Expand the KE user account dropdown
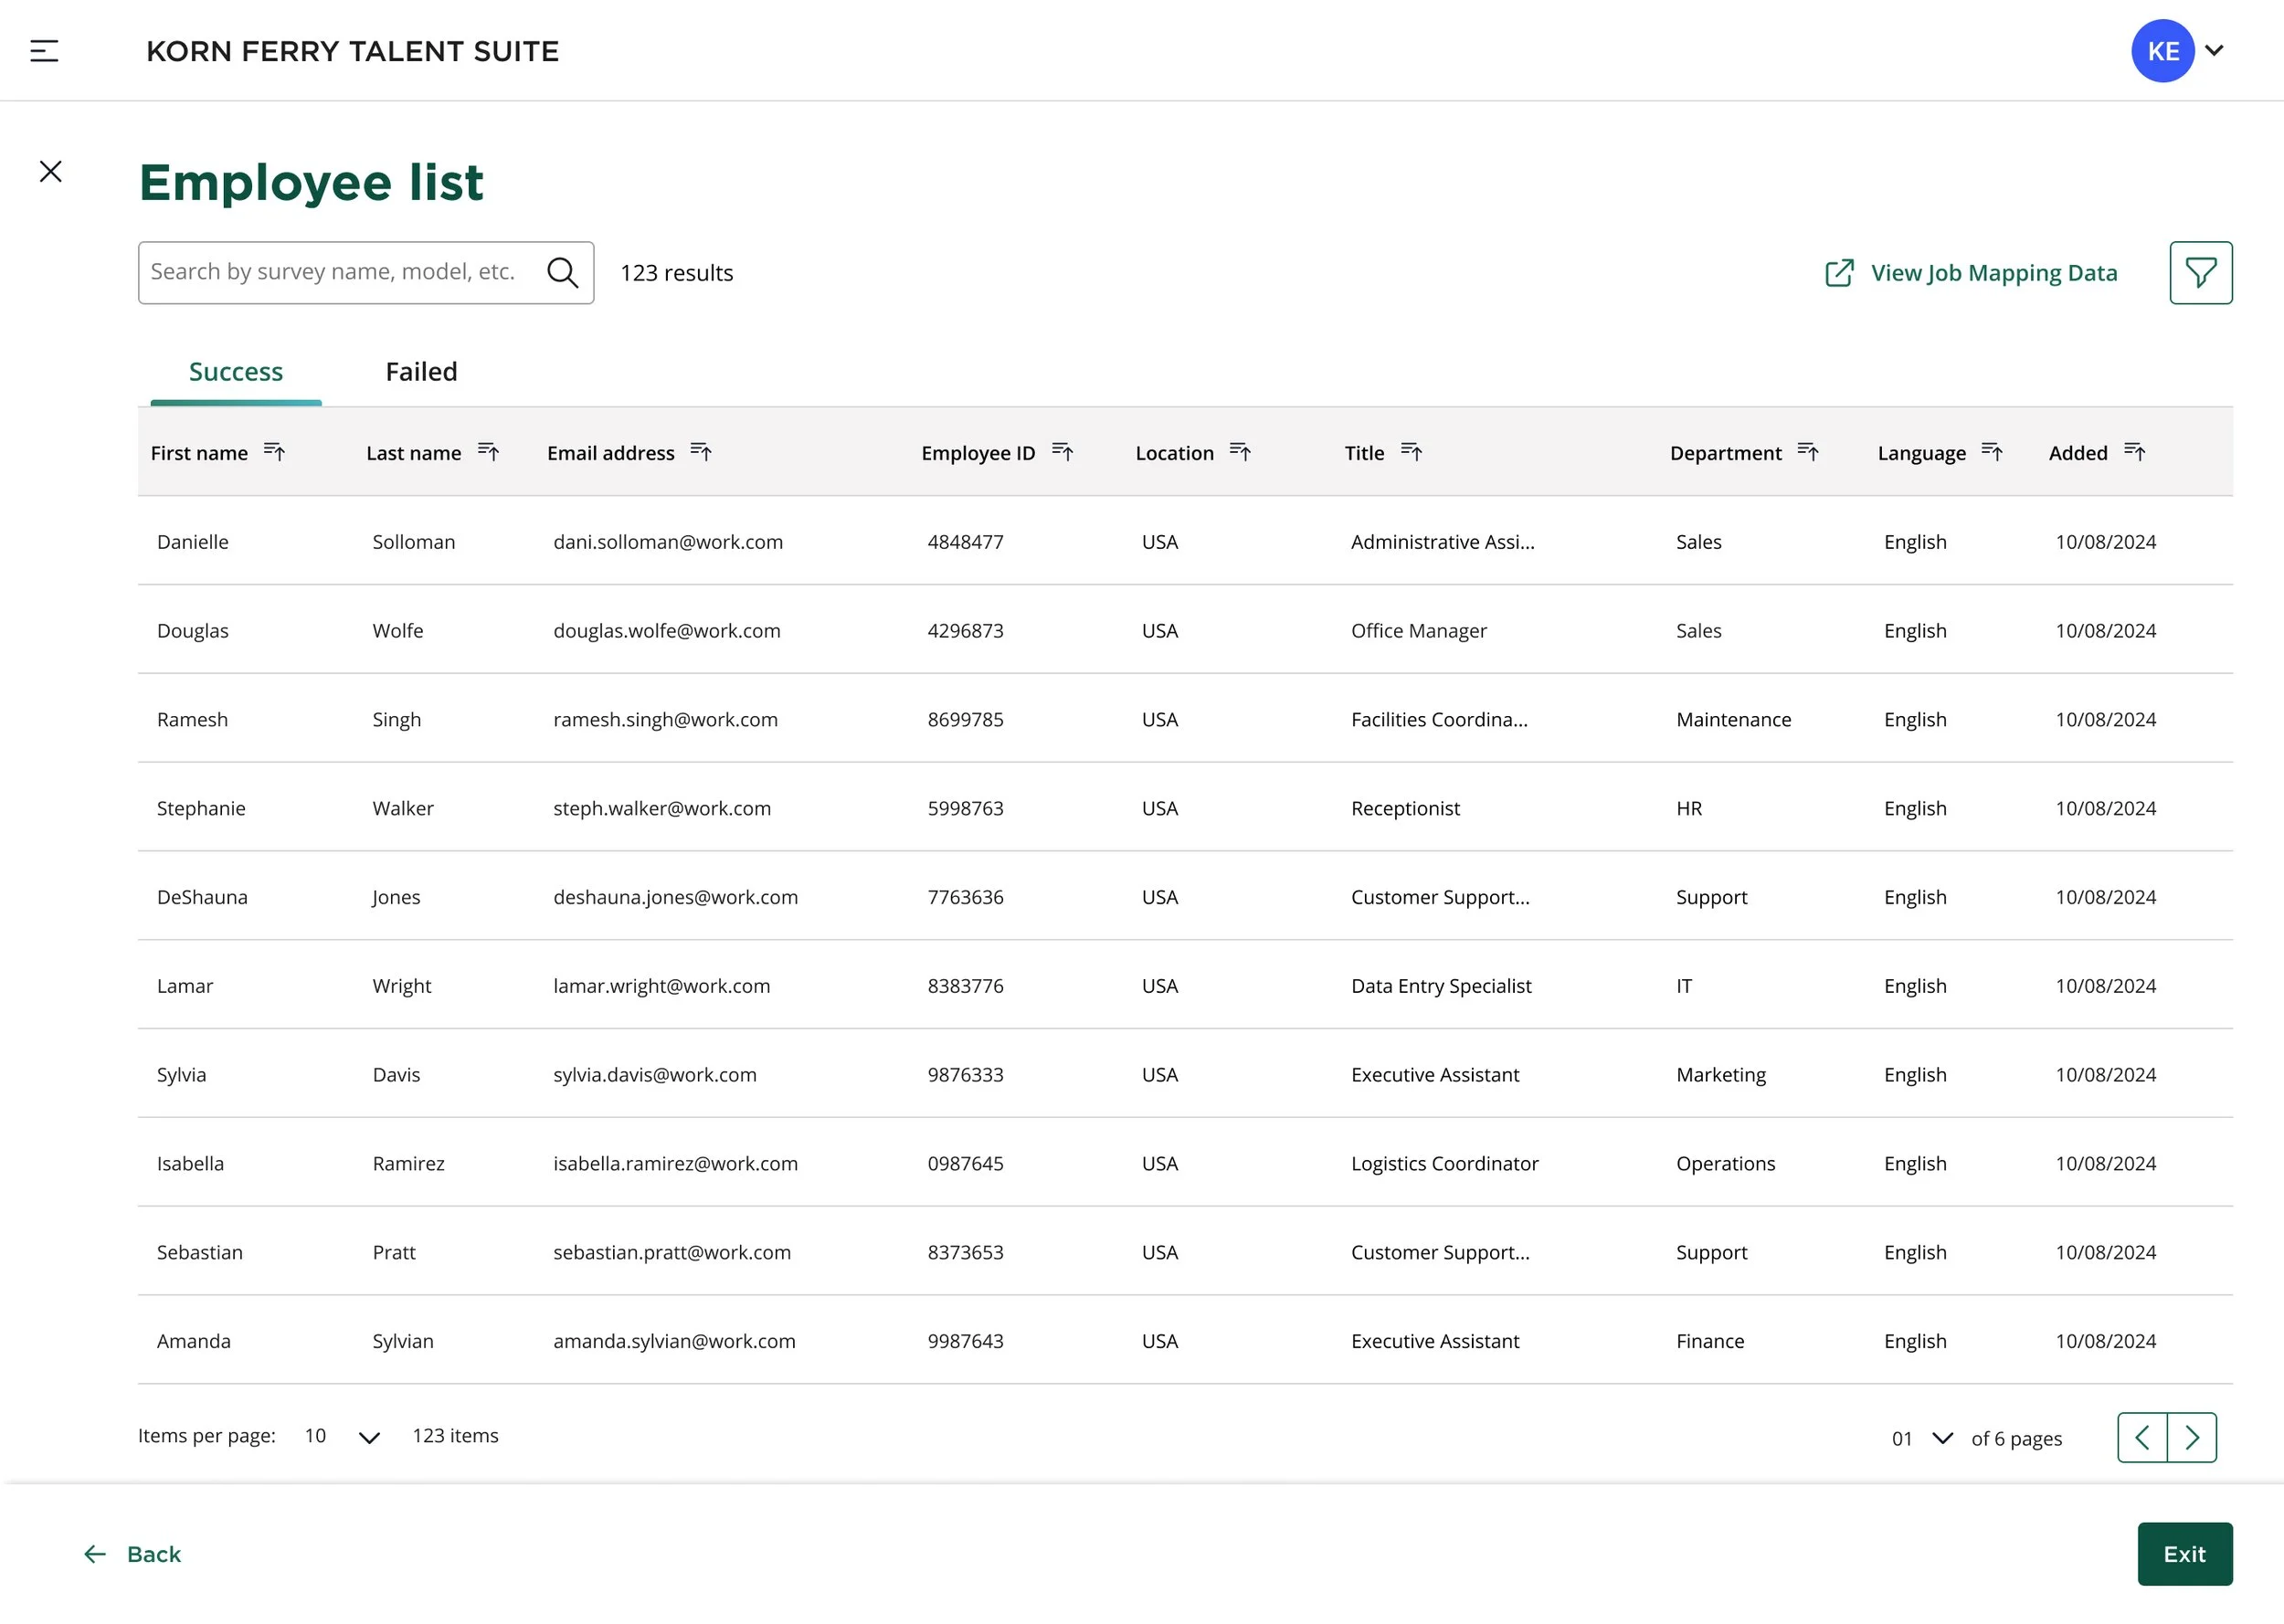This screenshot has width=2284, height=1624. [x=2214, y=51]
